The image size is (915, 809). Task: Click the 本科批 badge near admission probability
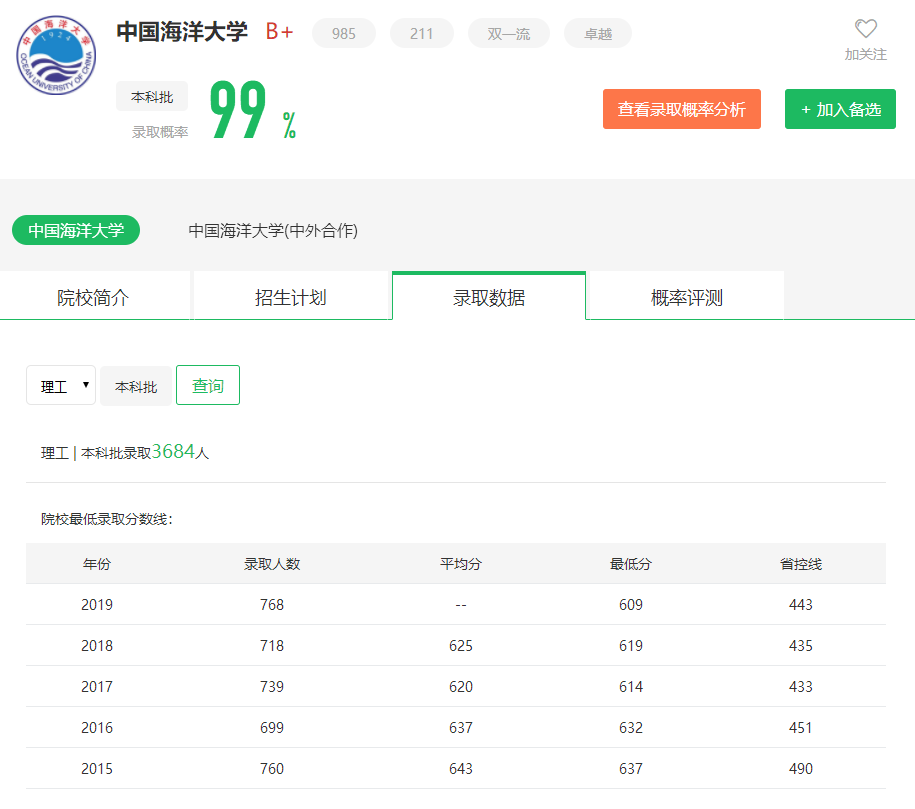point(152,96)
